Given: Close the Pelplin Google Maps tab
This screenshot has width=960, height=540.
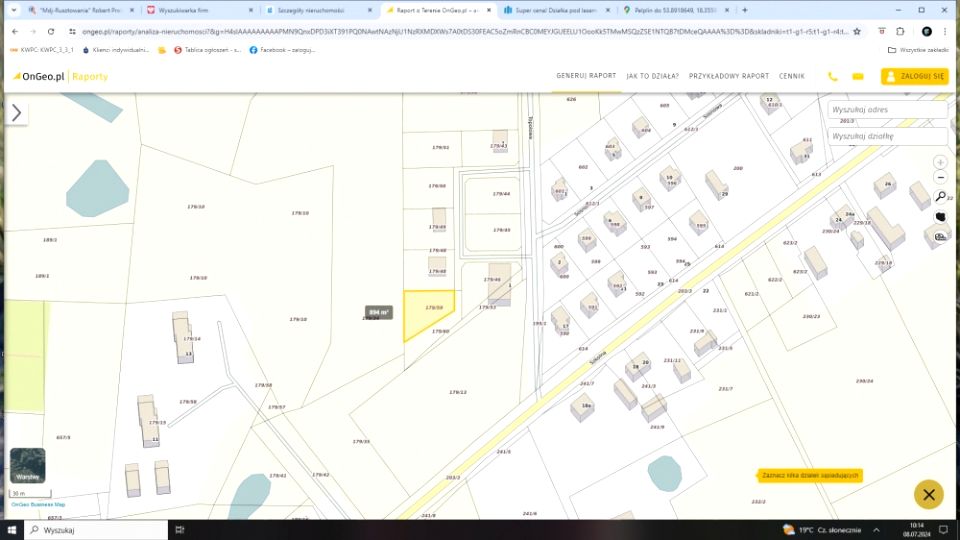Looking at the screenshot, I should [727, 10].
